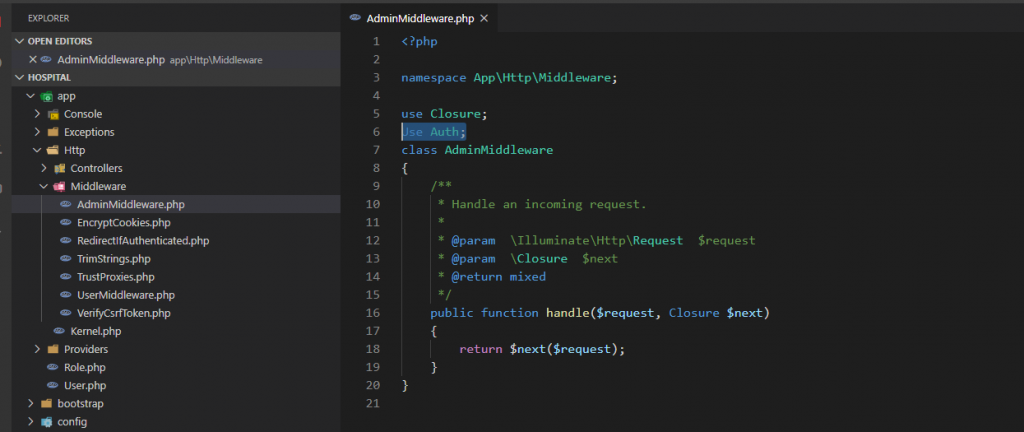
Task: Click the PHP icon beside EncryptCookies.php
Action: 66,222
